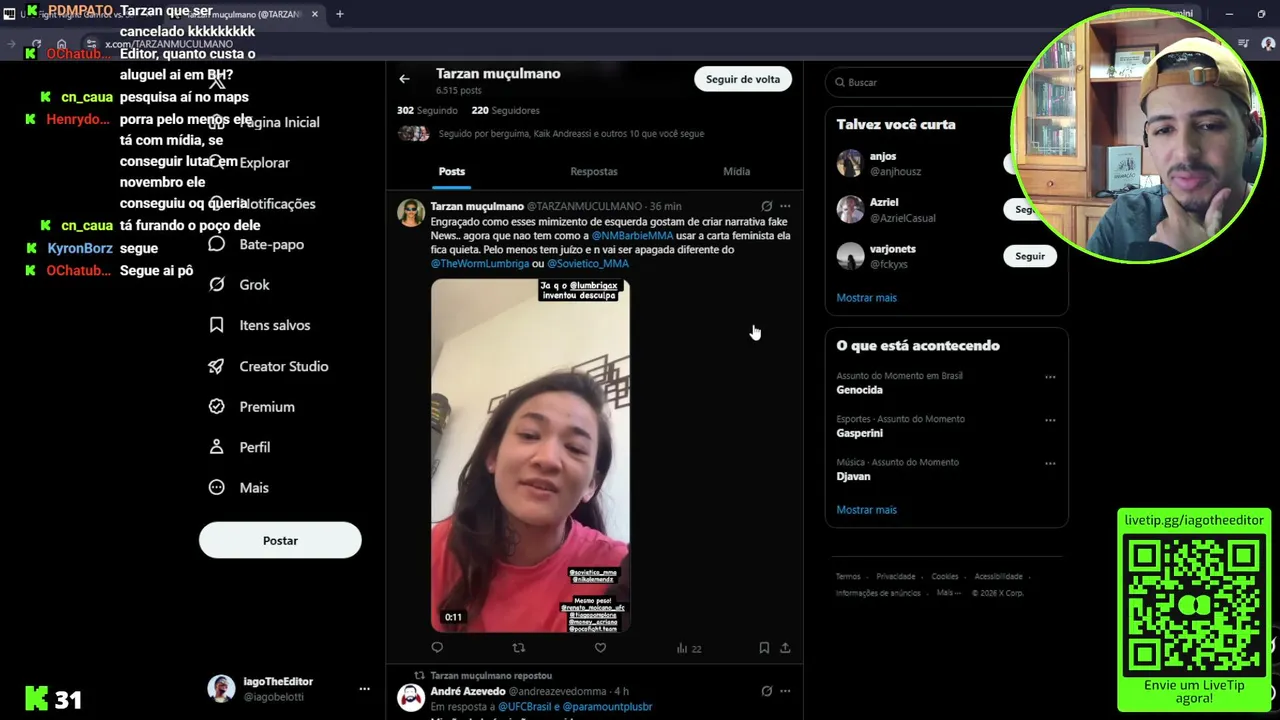Play the video in Tarzan muçulmano's post

tap(530, 456)
